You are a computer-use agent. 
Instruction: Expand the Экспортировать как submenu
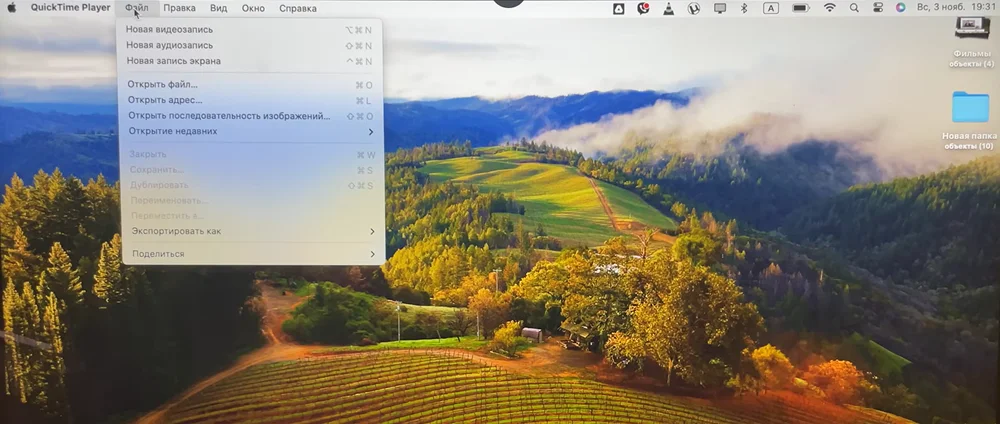[253, 231]
